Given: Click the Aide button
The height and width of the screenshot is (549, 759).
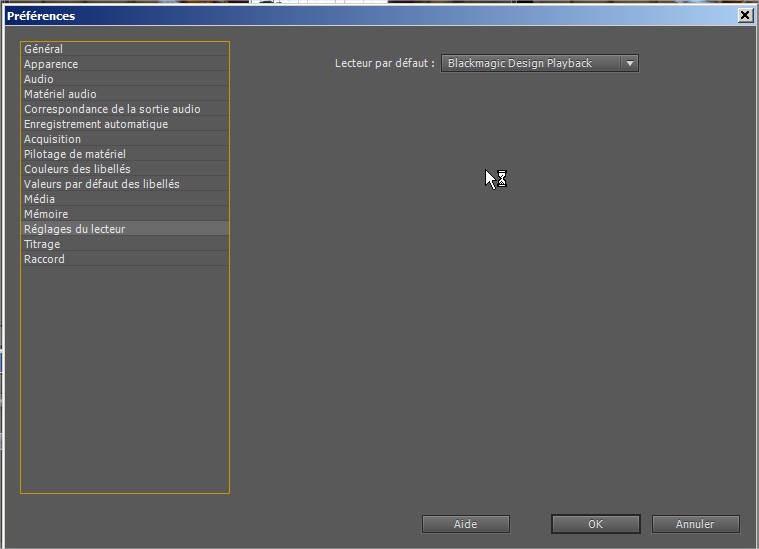Looking at the screenshot, I should (466, 524).
